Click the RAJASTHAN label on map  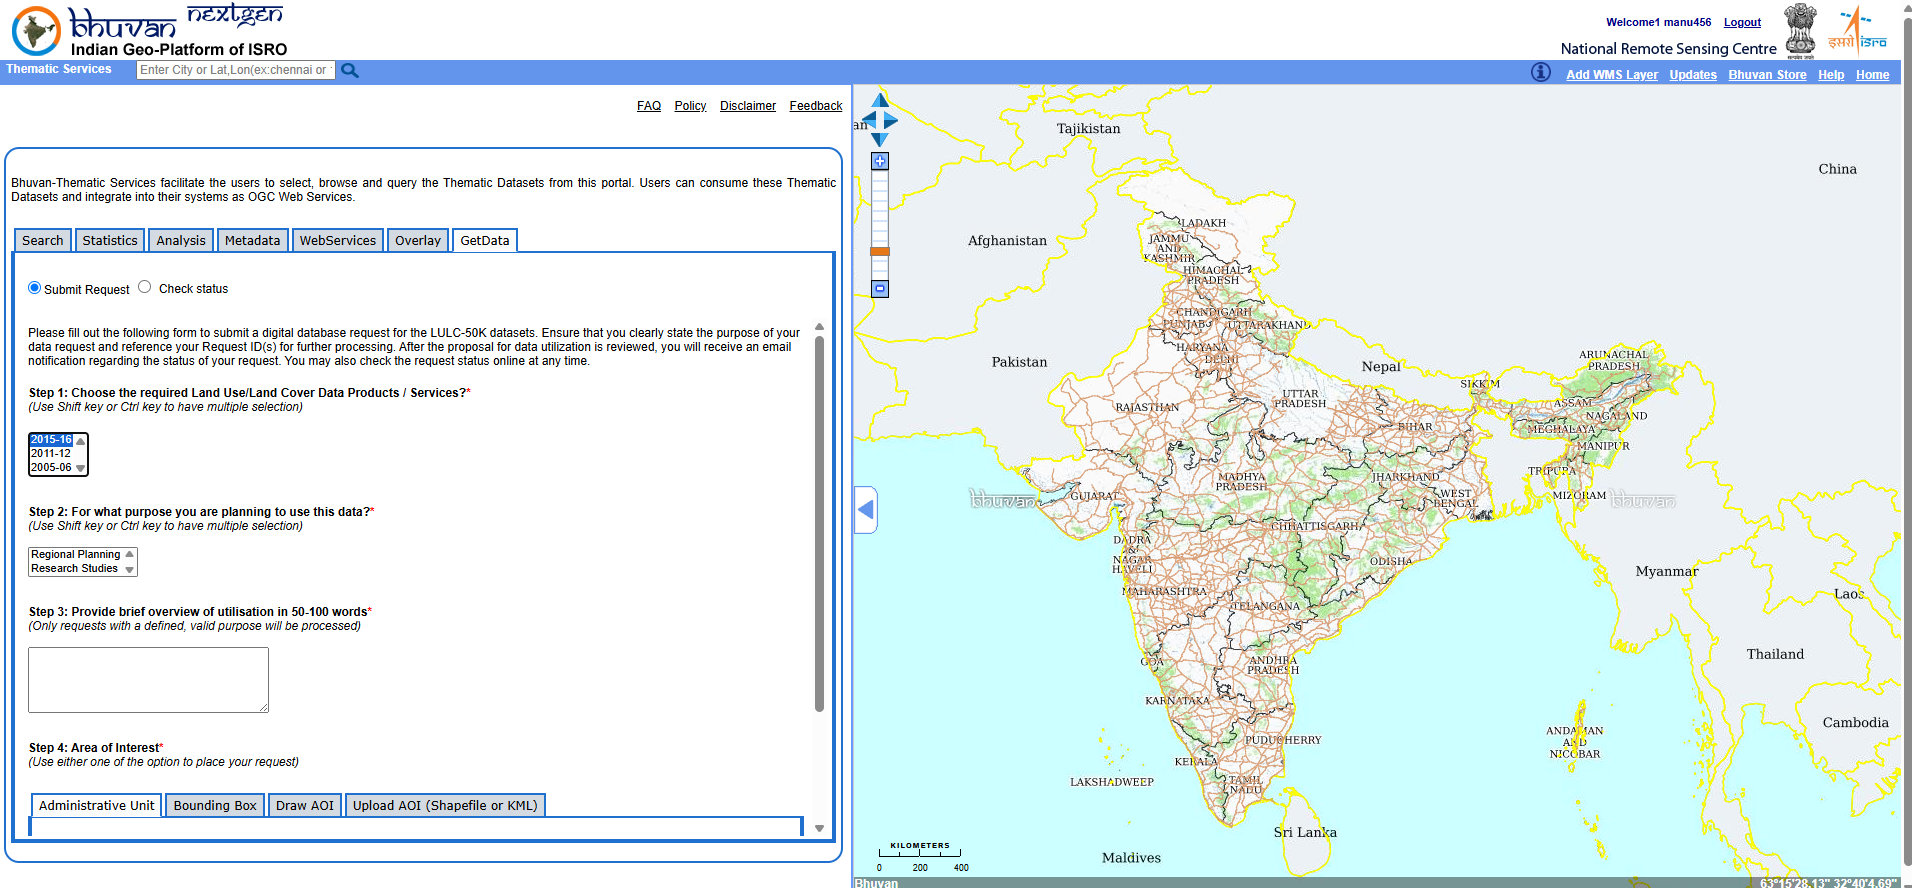pos(1147,407)
